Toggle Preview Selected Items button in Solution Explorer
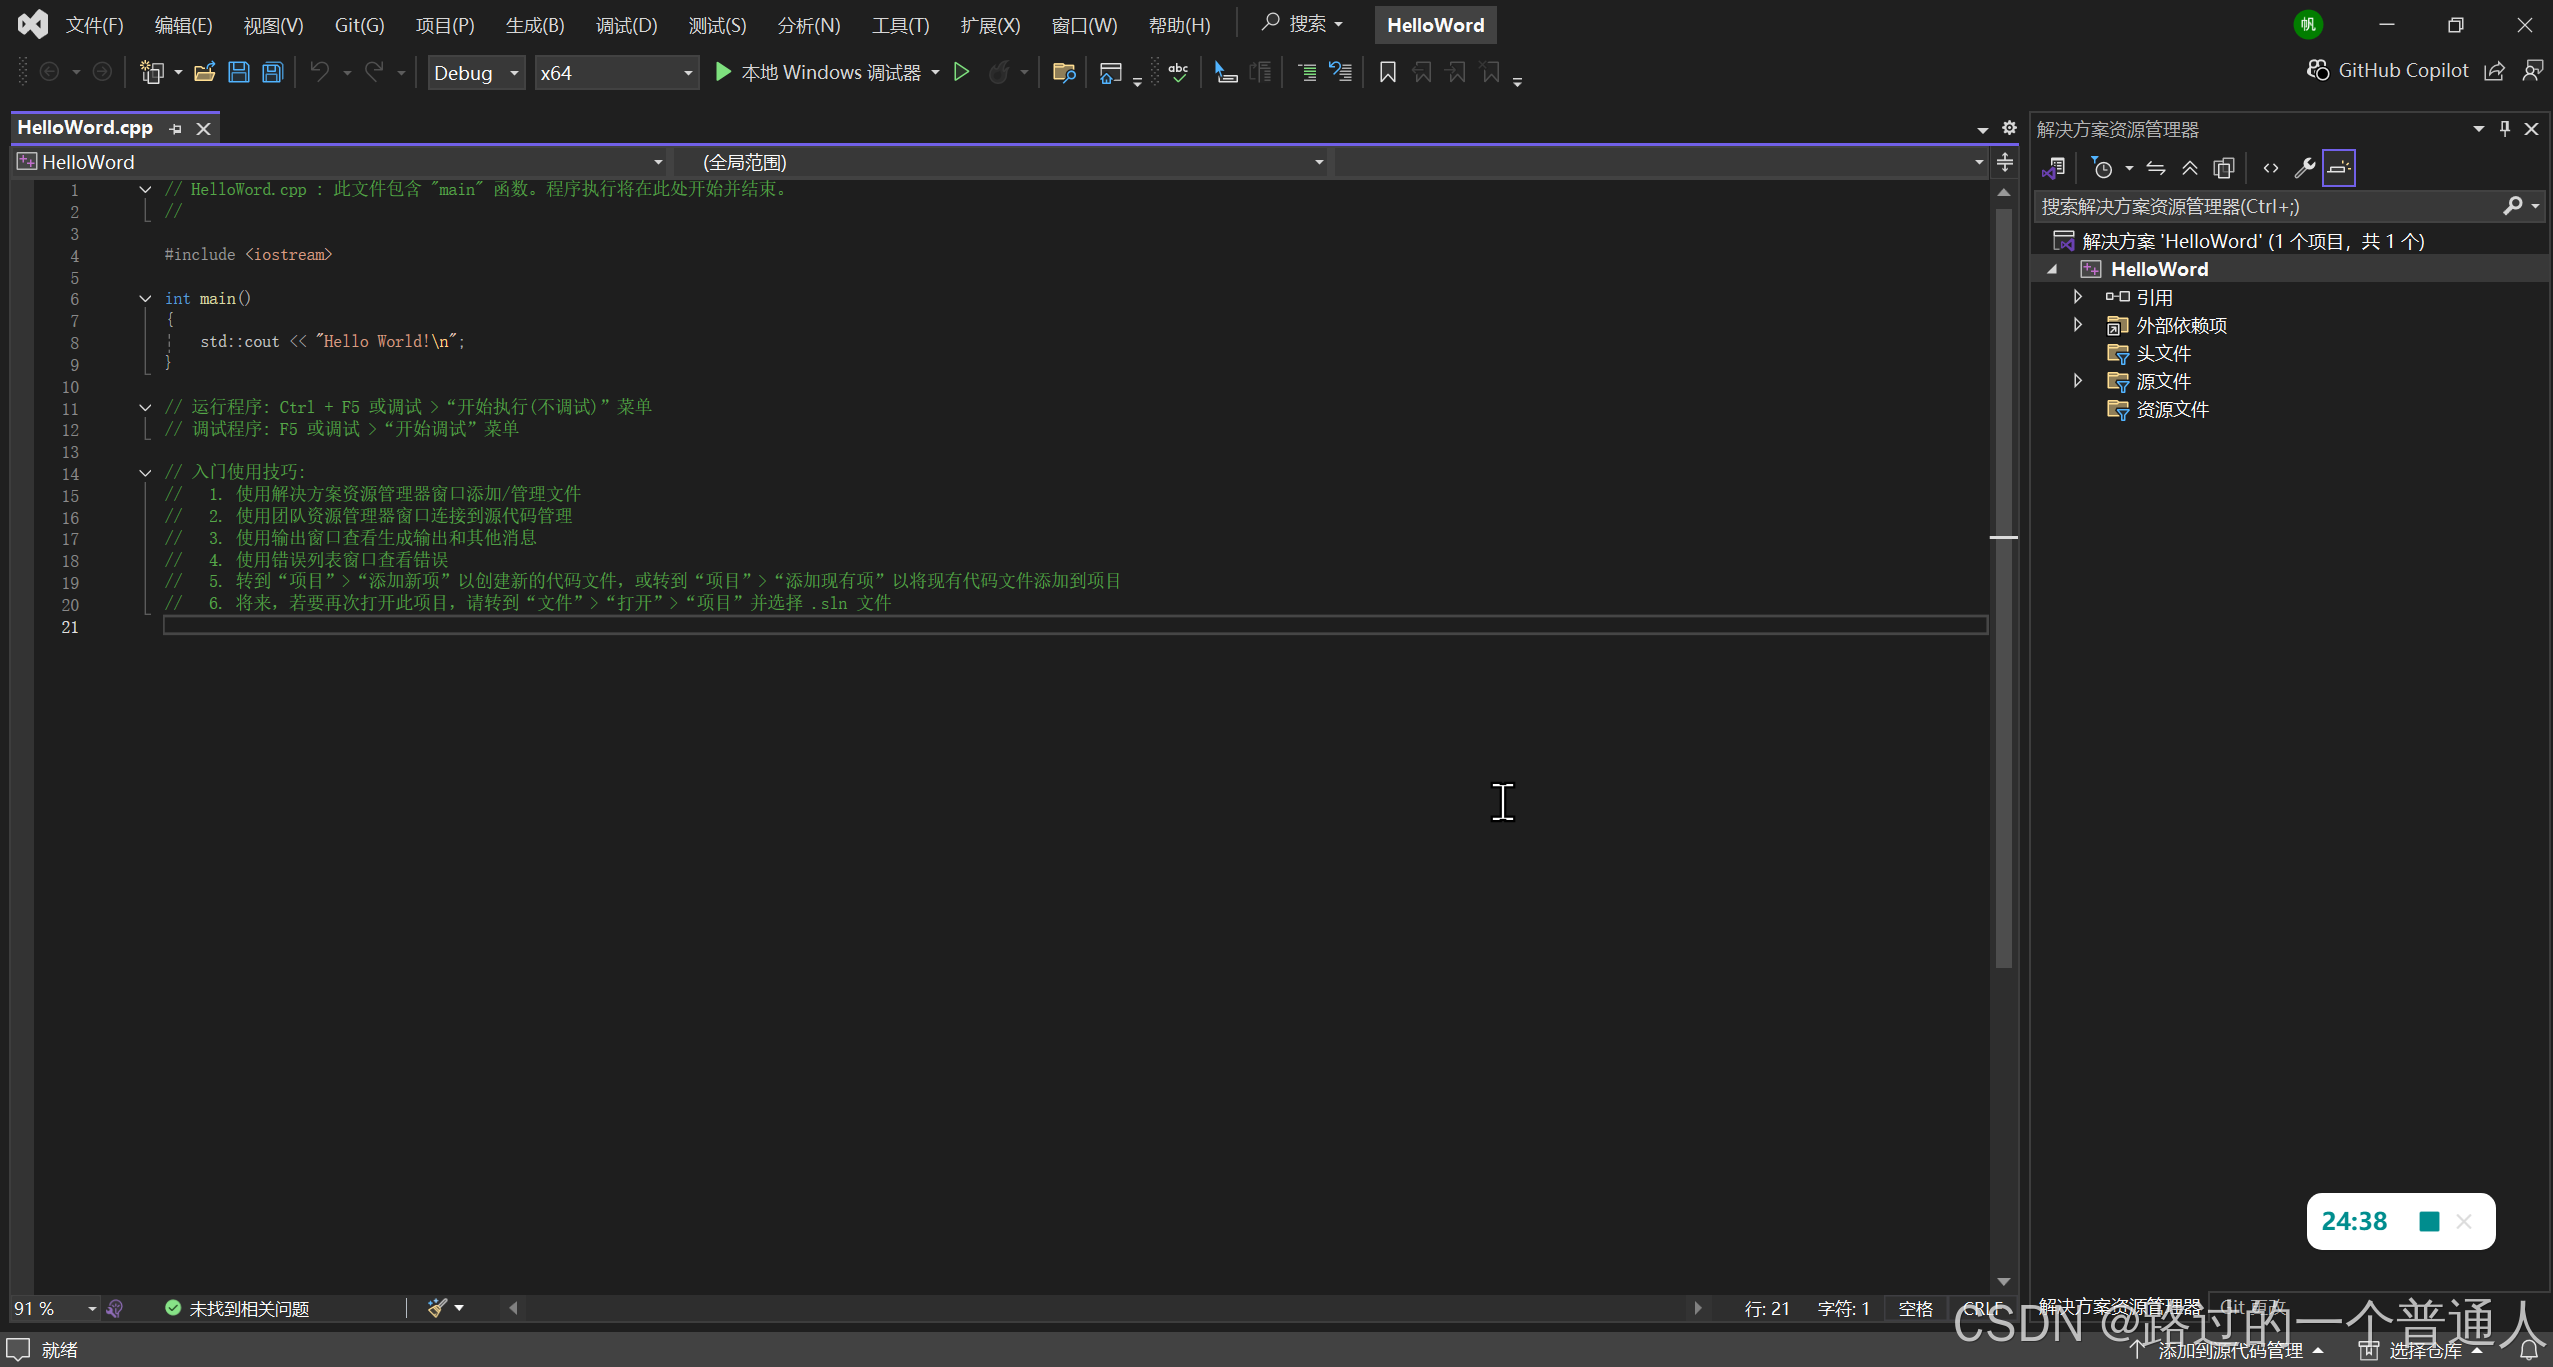Screen dimensions: 2553x1367 click(x=2338, y=168)
